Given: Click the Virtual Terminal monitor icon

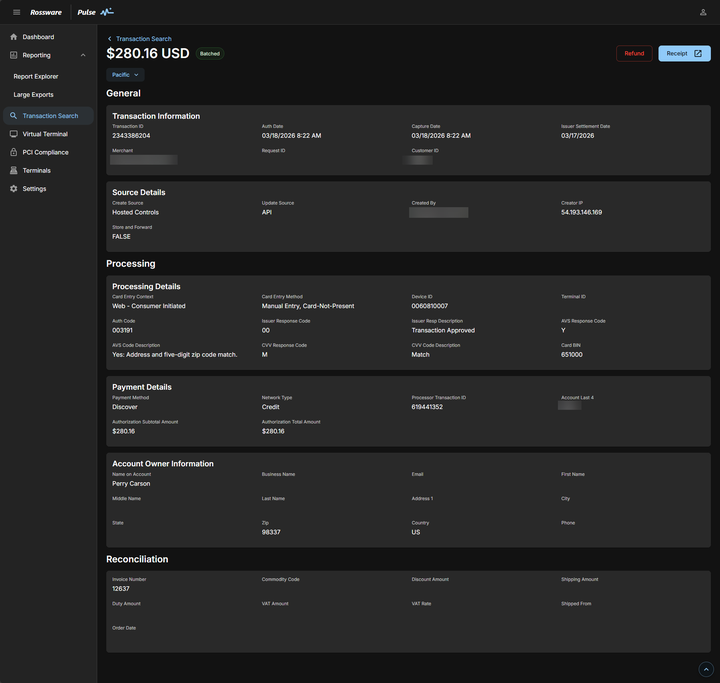Looking at the screenshot, I should coord(13,133).
